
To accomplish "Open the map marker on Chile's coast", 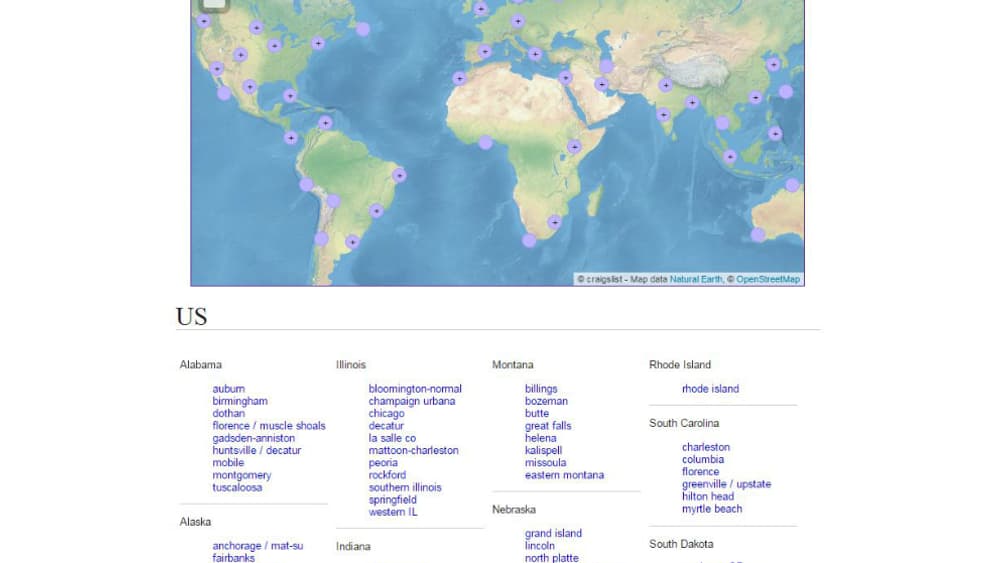I will coord(321,239).
